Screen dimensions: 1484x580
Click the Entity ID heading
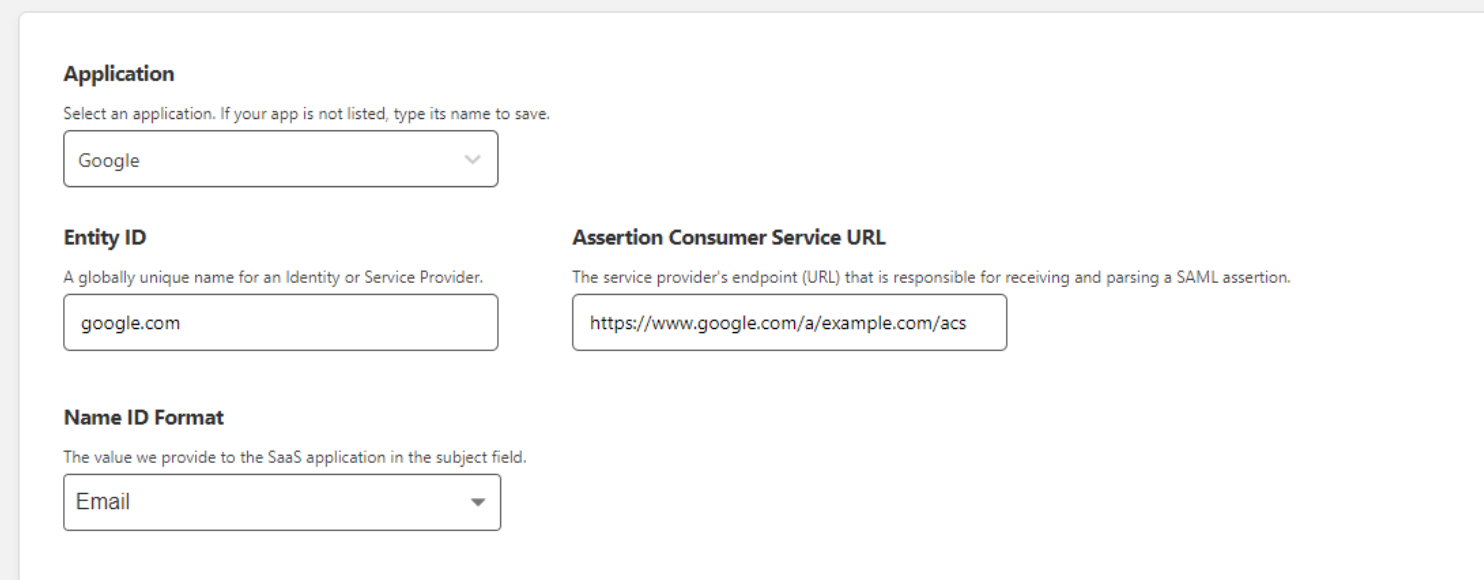click(x=103, y=238)
